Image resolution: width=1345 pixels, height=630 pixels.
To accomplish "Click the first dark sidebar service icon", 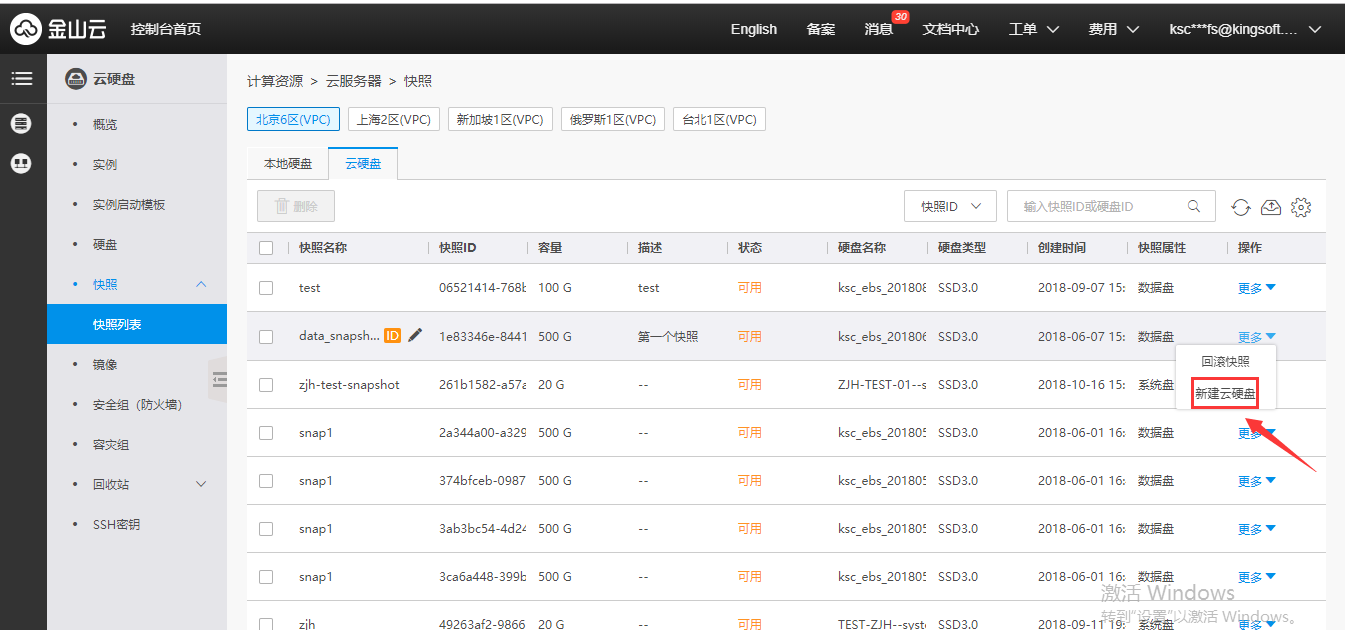I will coord(21,124).
